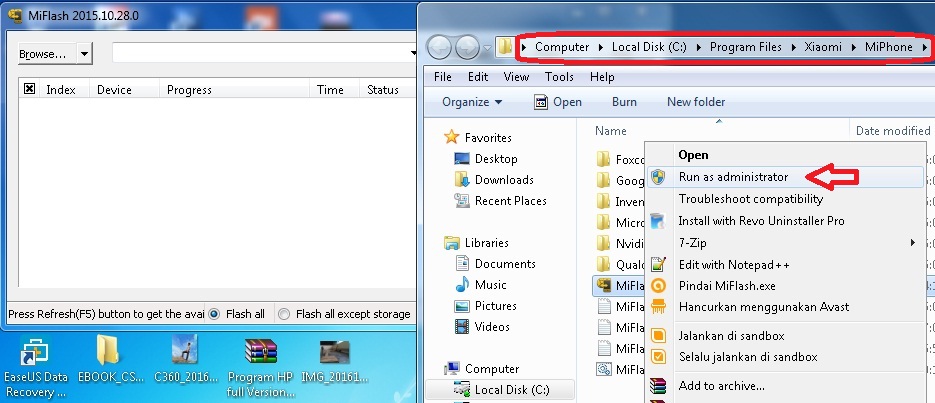Image resolution: width=935 pixels, height=403 pixels.
Task: Expand the arrow between Xiaomi and MiPhone
Action: click(853, 46)
